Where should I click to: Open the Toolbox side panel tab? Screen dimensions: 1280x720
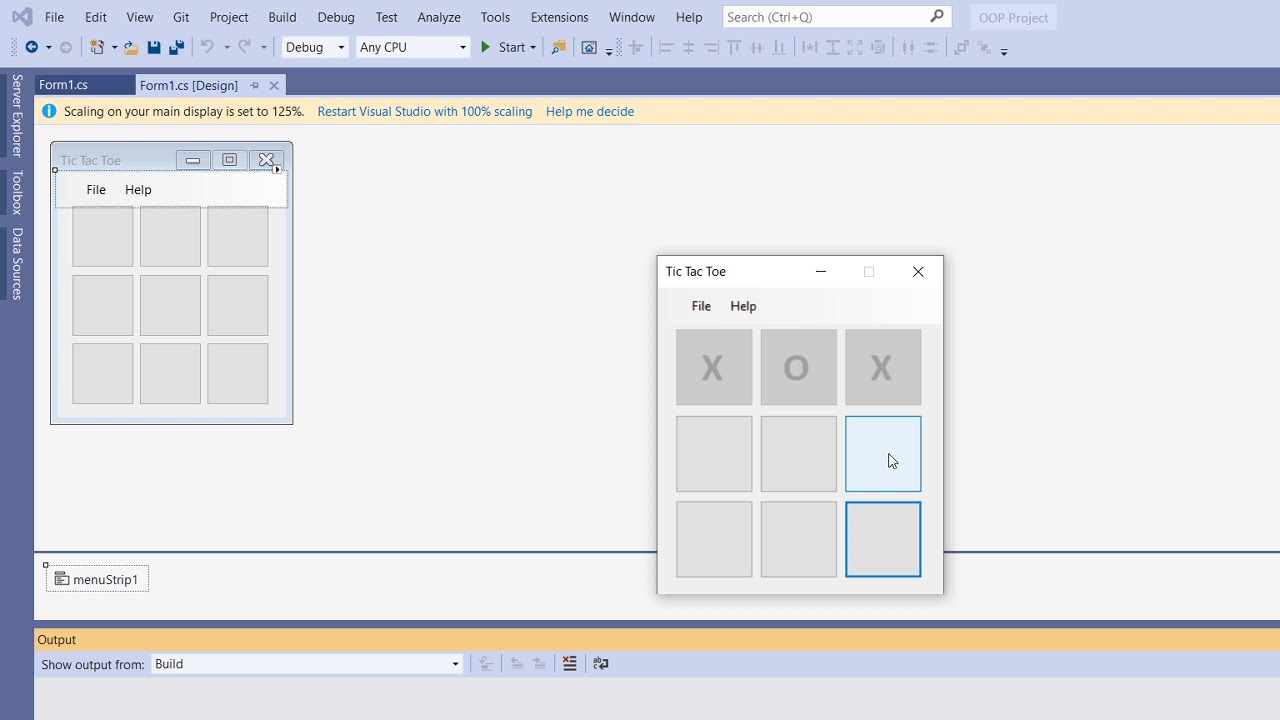coord(17,193)
